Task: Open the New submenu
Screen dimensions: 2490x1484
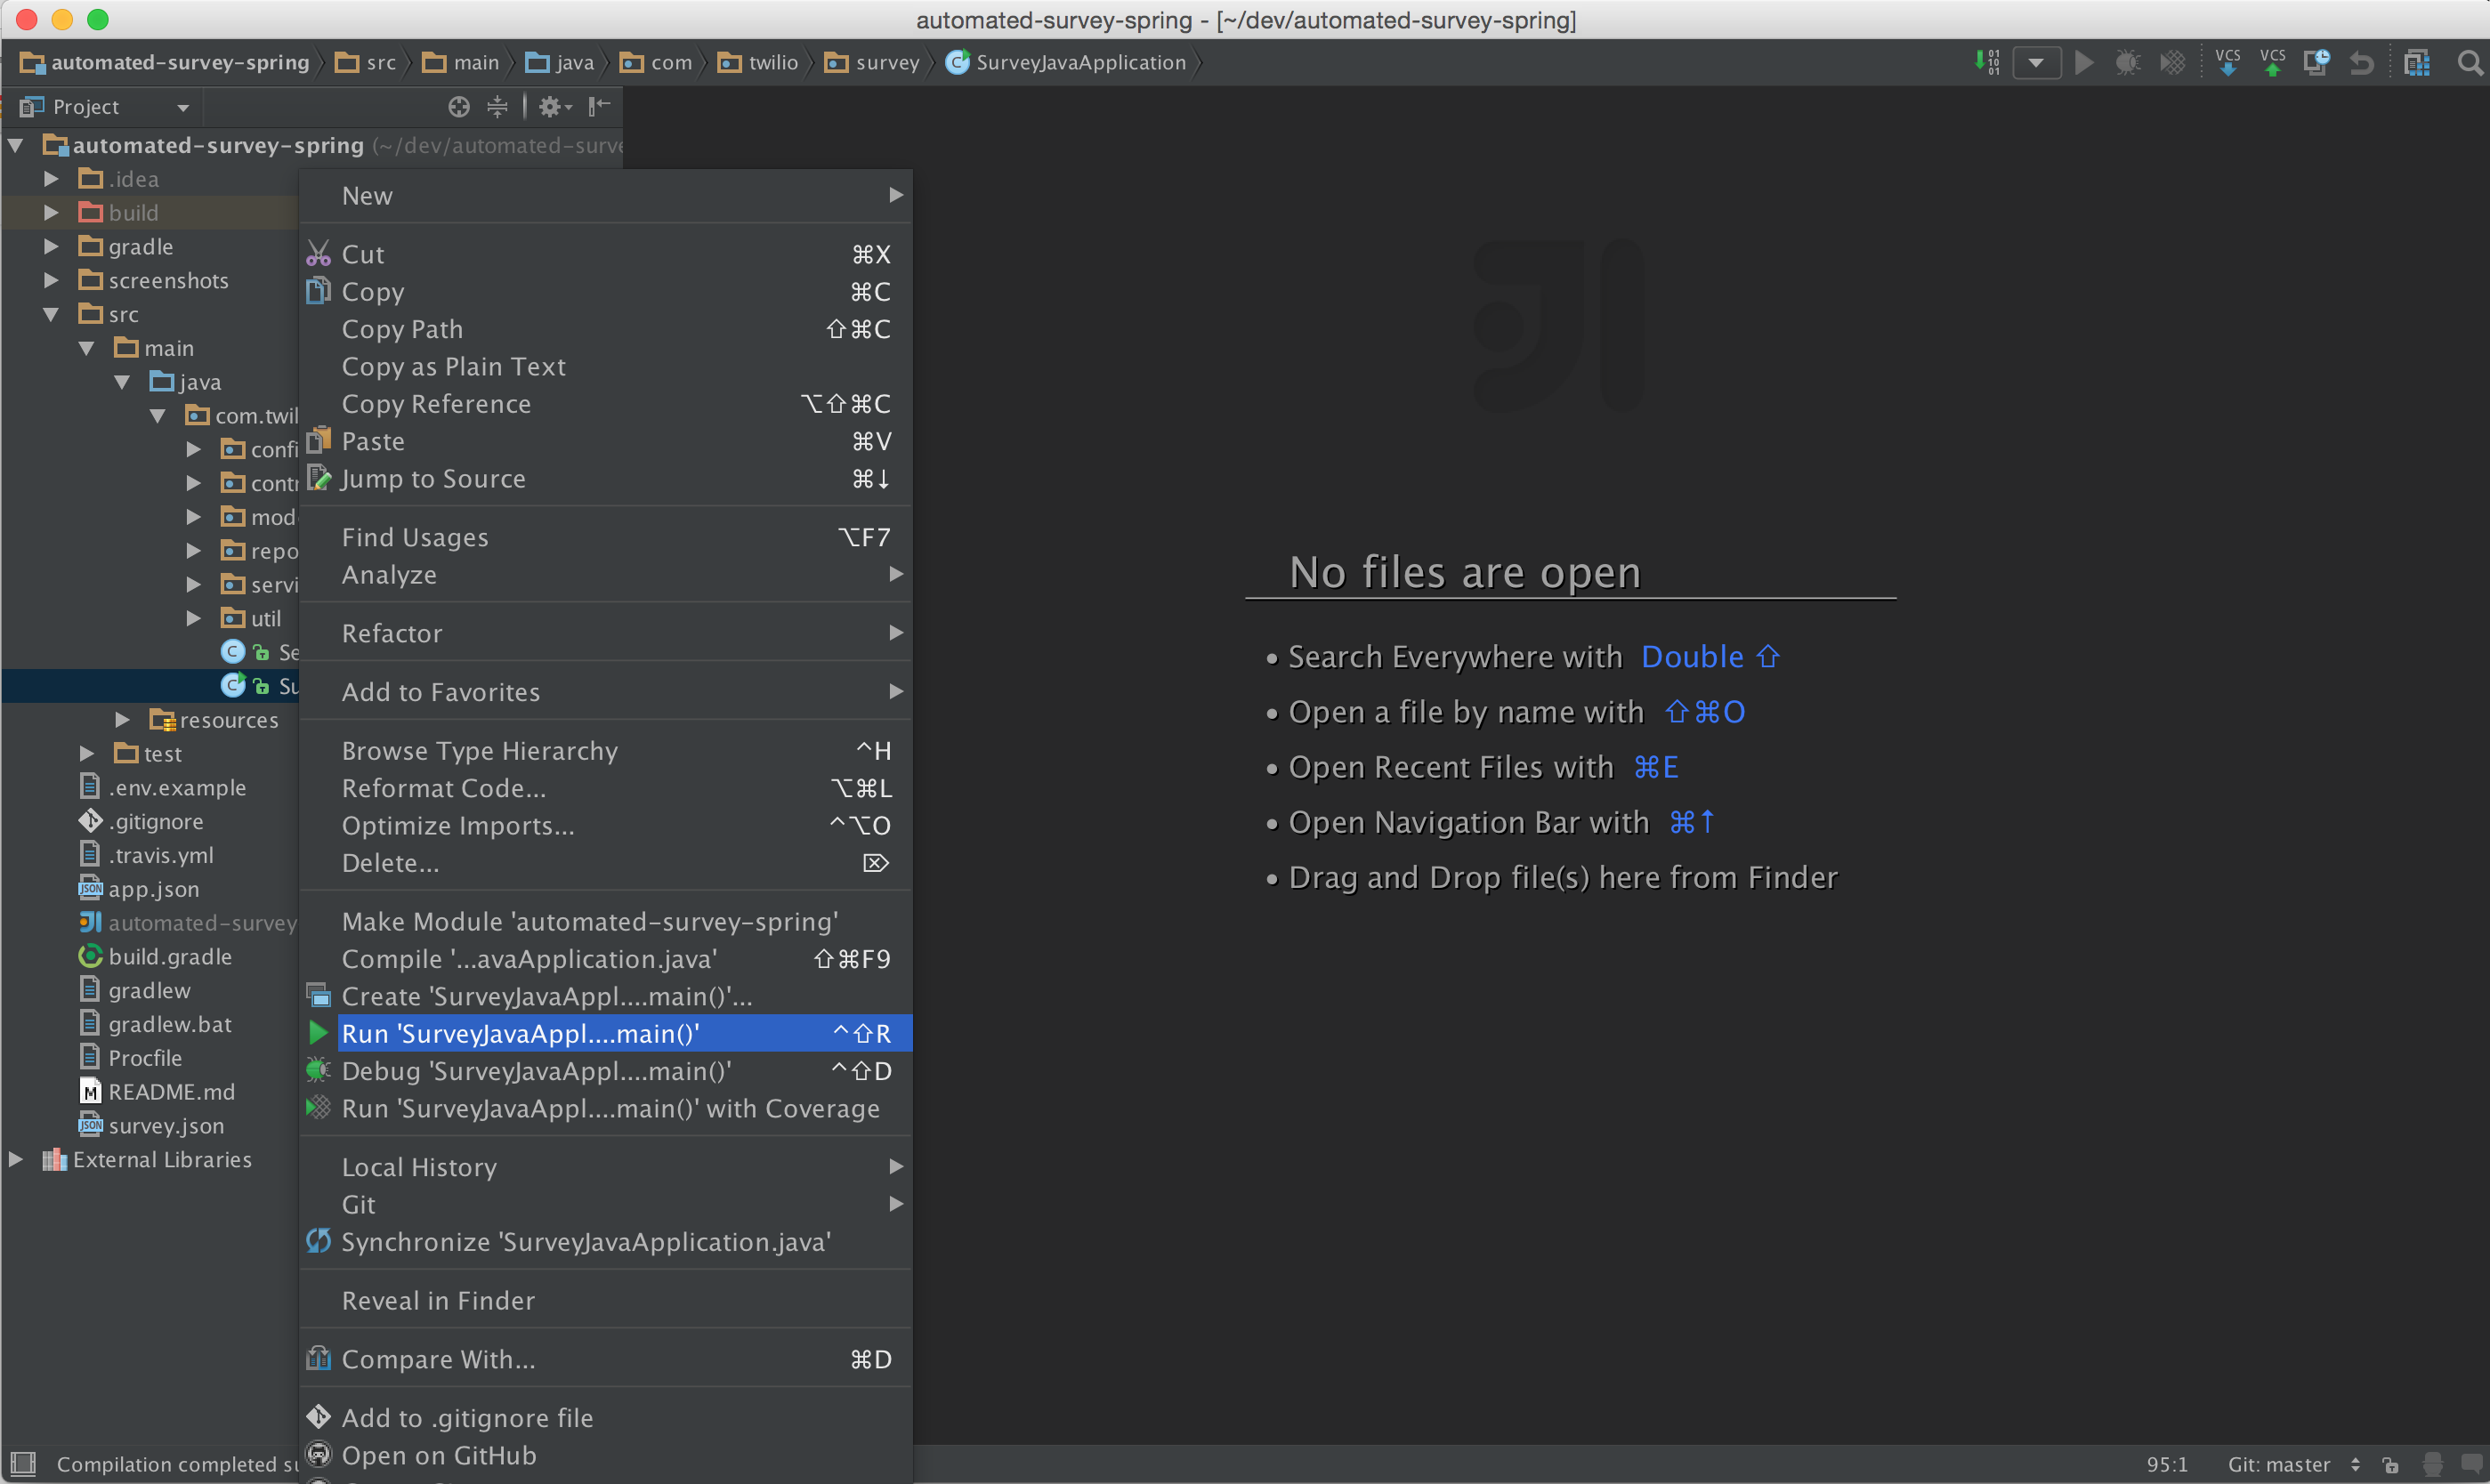Action: [x=606, y=196]
